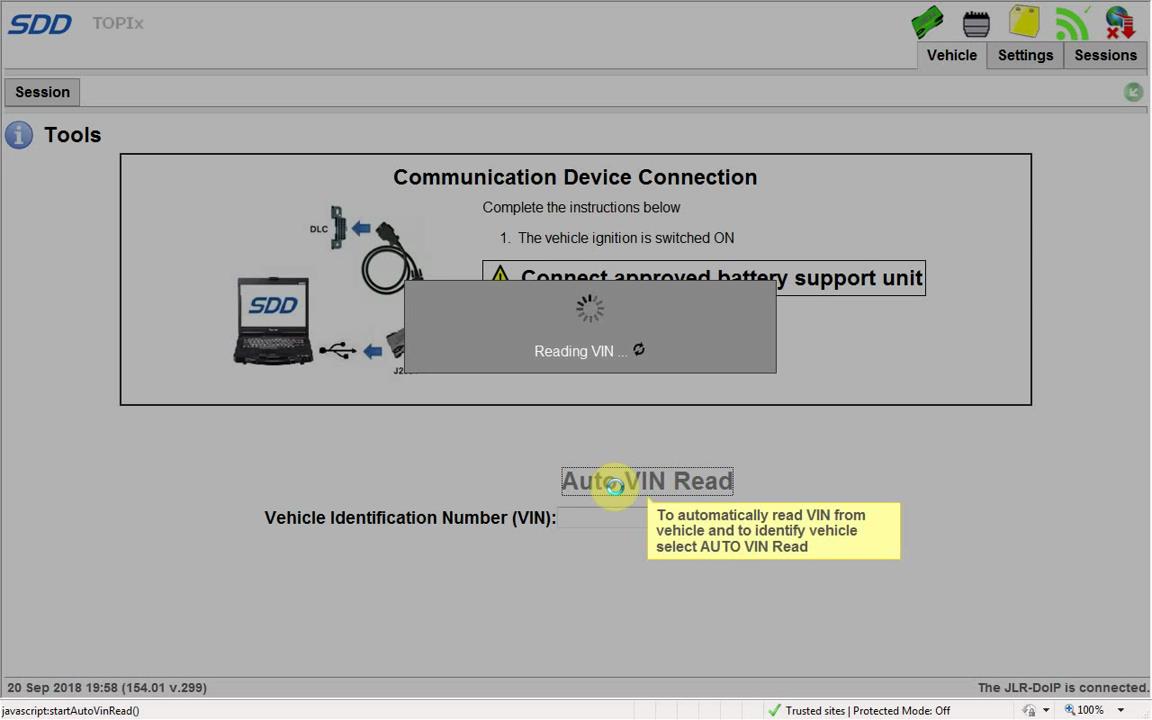Click the zoom magnifier icon showing 100%
The height and width of the screenshot is (720, 1152).
pyautogui.click(x=1070, y=710)
